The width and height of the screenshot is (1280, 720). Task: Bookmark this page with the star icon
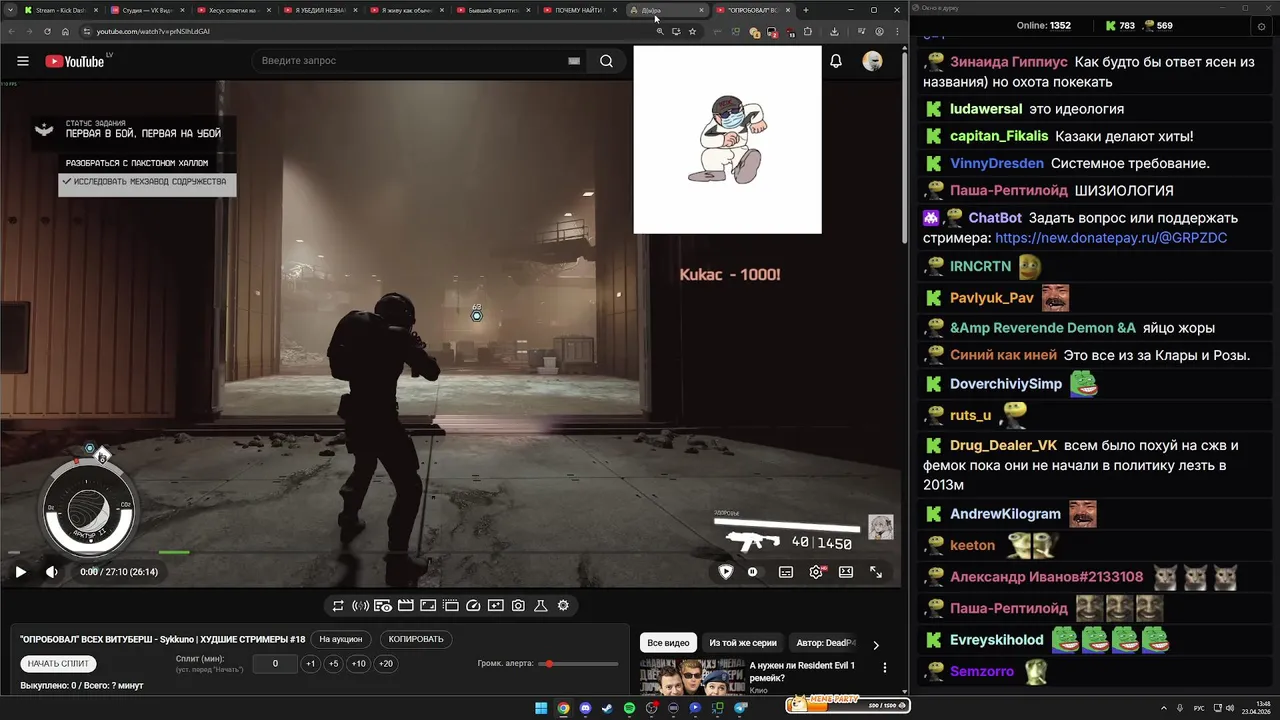tap(692, 31)
